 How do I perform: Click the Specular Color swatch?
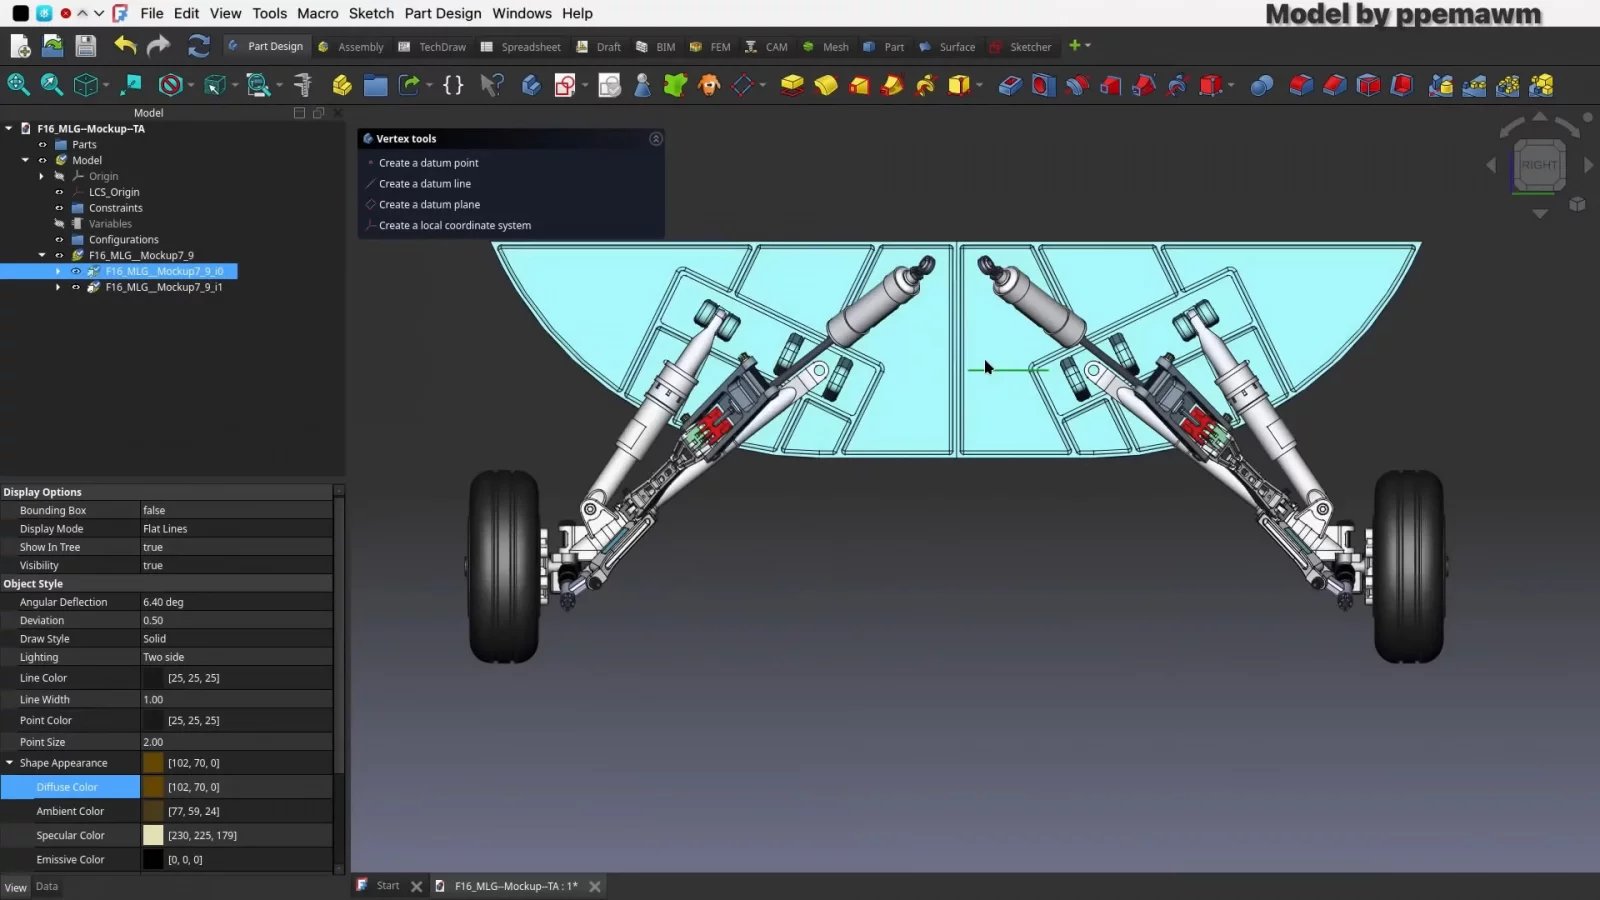click(x=153, y=835)
